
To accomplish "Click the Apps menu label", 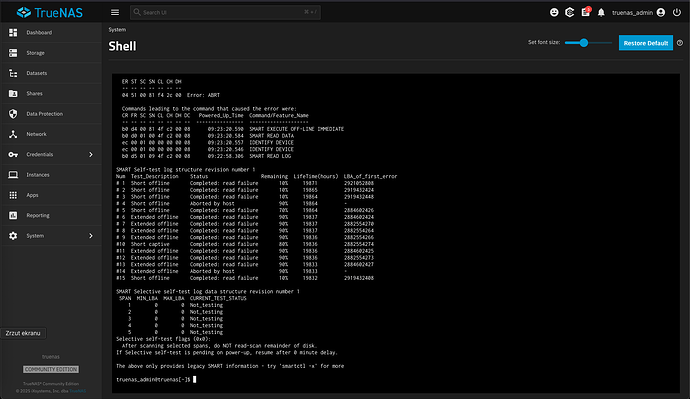I will 32,195.
